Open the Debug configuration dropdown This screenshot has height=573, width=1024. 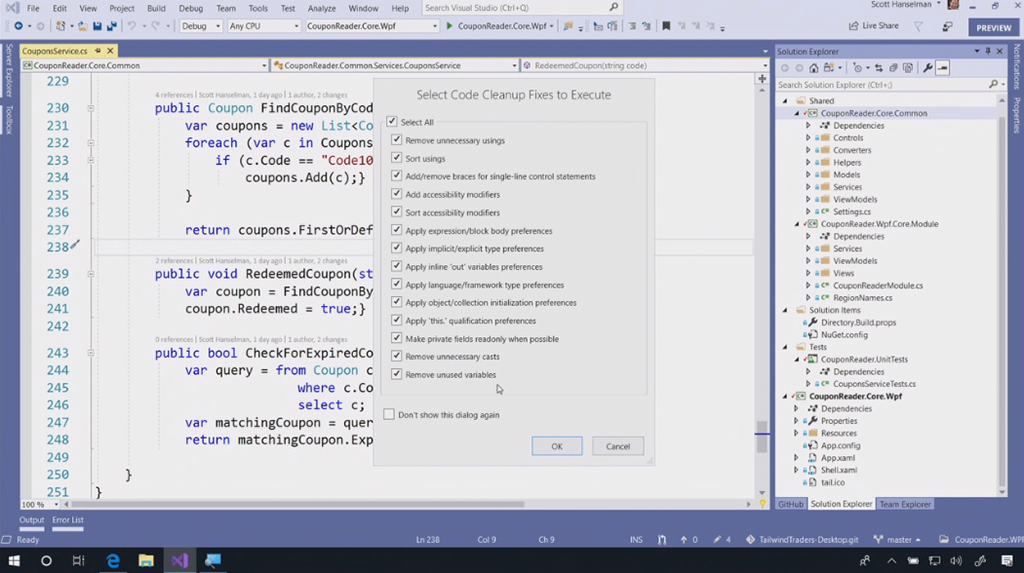point(201,26)
